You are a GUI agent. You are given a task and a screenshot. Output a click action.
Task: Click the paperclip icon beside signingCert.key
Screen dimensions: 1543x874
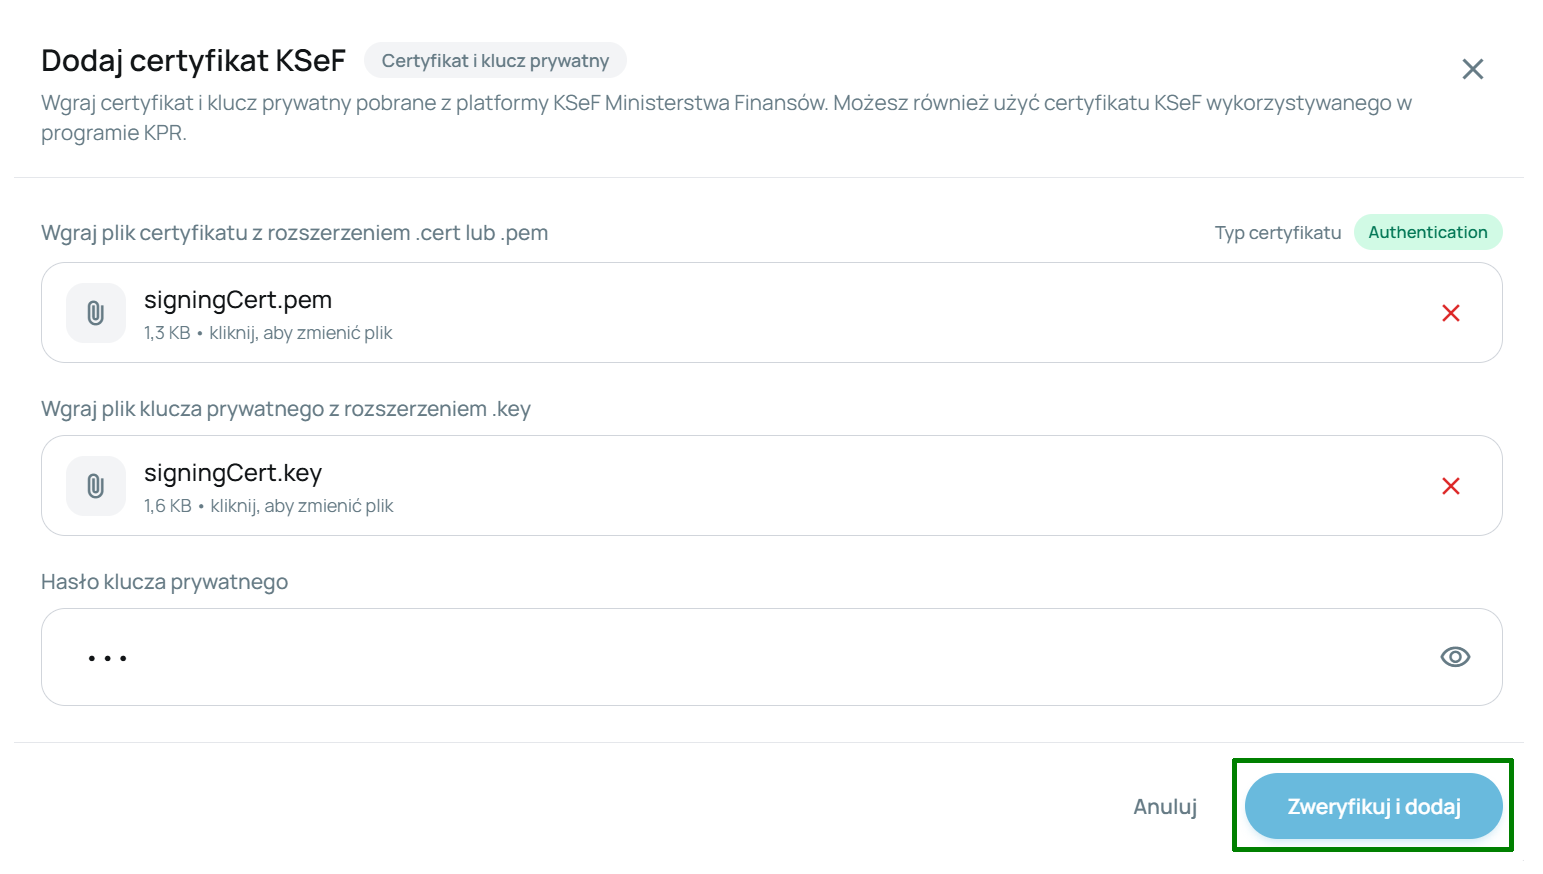(x=96, y=486)
